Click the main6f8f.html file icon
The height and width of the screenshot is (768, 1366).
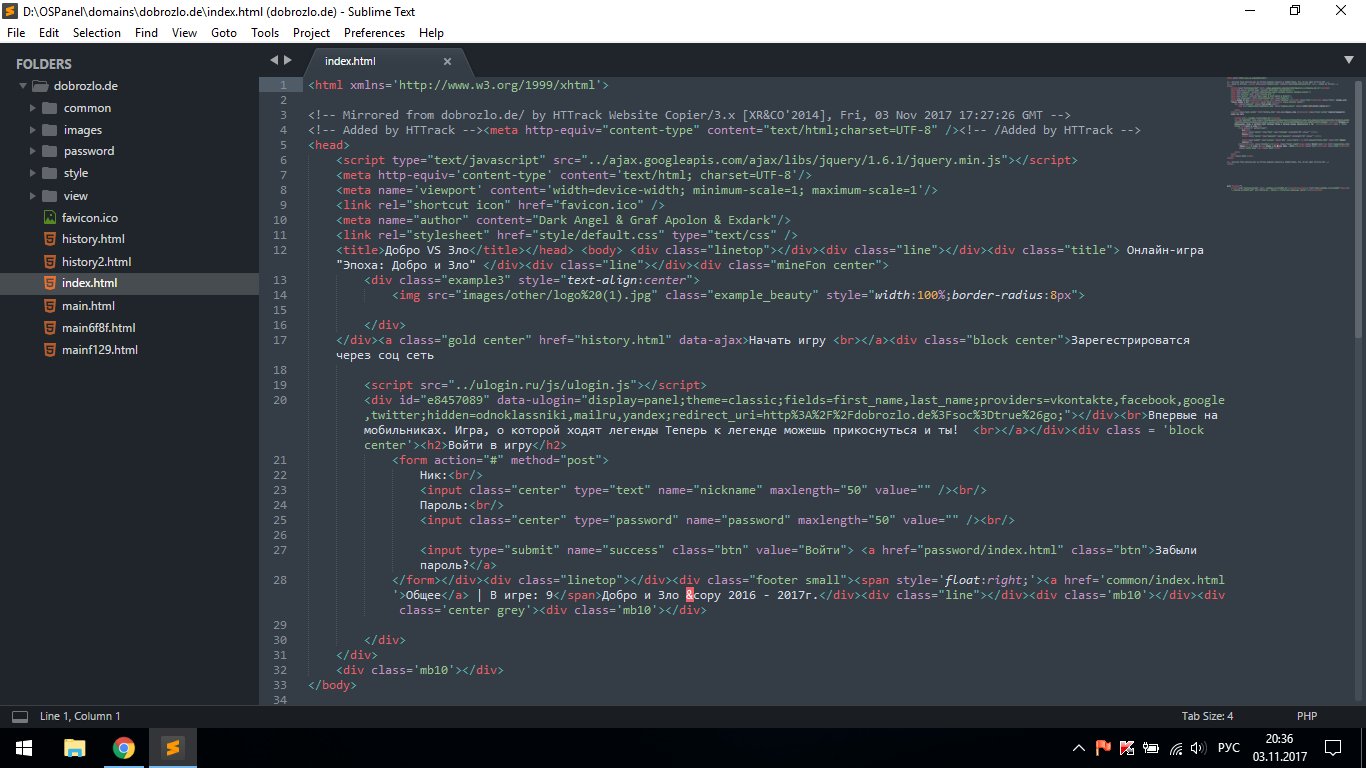pyautogui.click(x=50, y=328)
